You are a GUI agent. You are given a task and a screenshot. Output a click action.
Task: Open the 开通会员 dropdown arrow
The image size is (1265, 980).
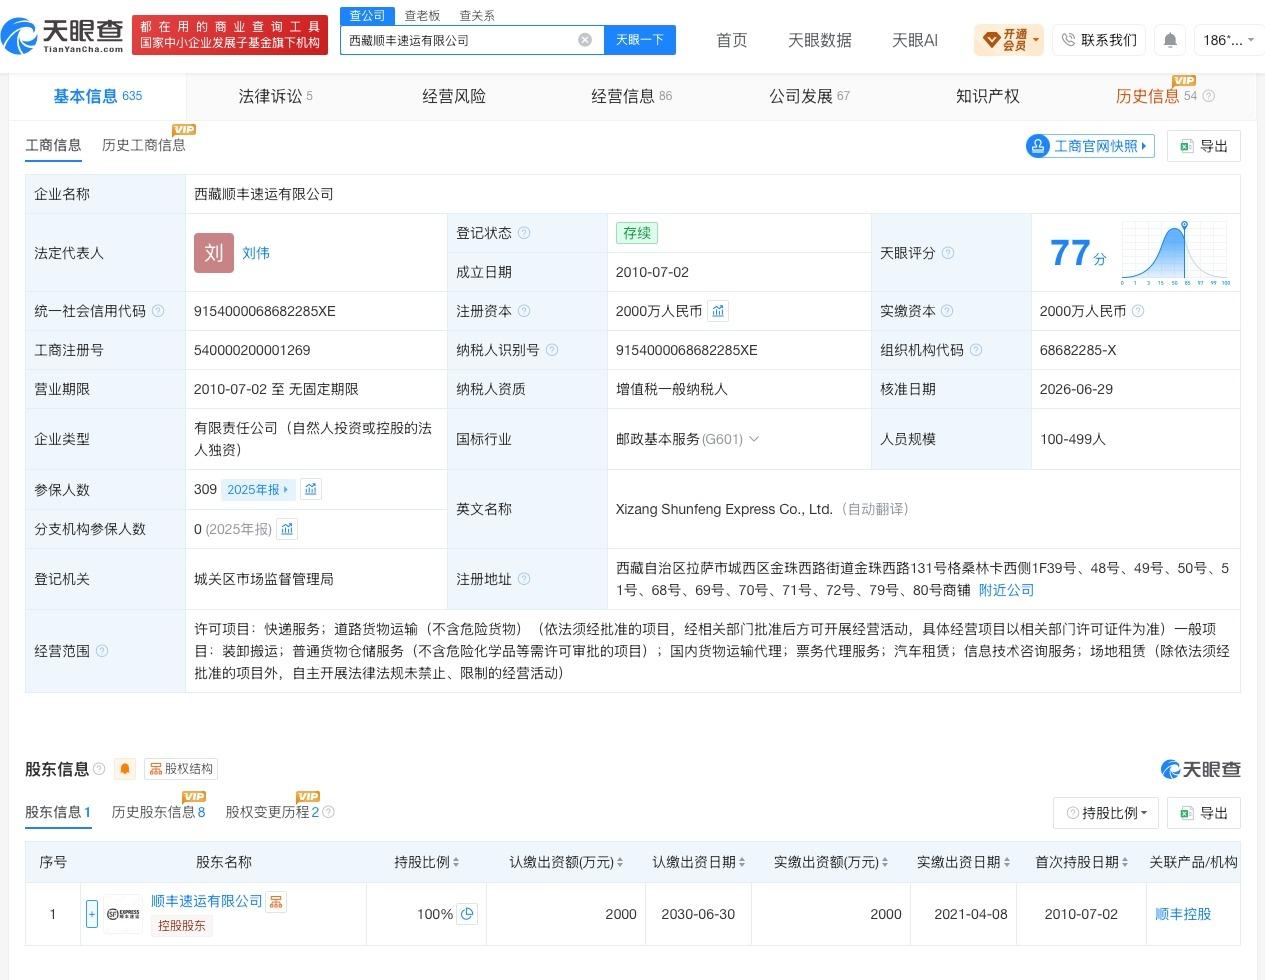(x=1037, y=41)
